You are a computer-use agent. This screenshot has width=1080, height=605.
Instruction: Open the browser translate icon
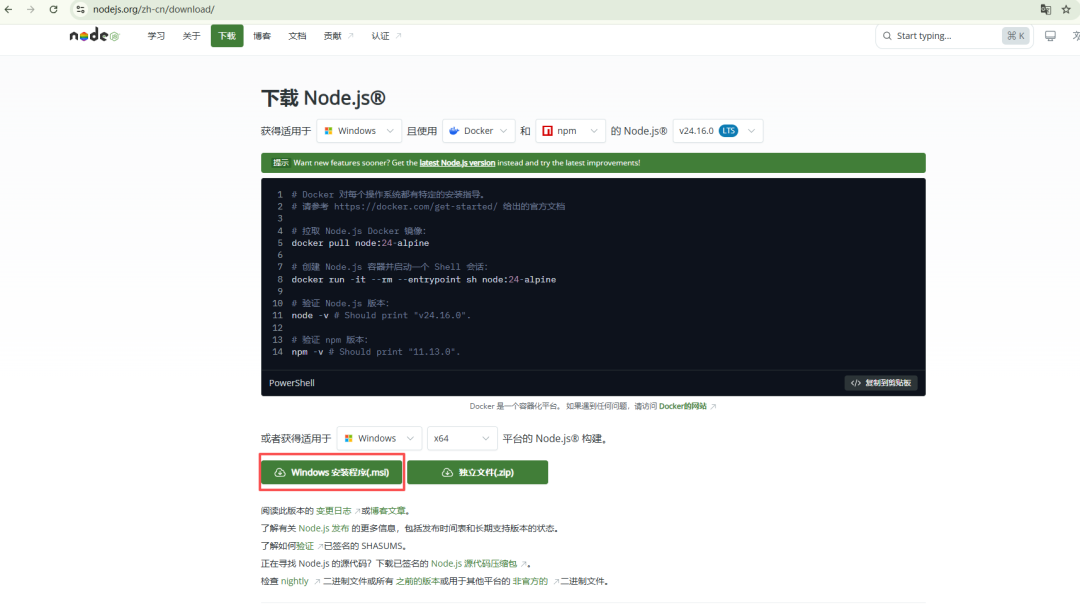coord(1046,10)
